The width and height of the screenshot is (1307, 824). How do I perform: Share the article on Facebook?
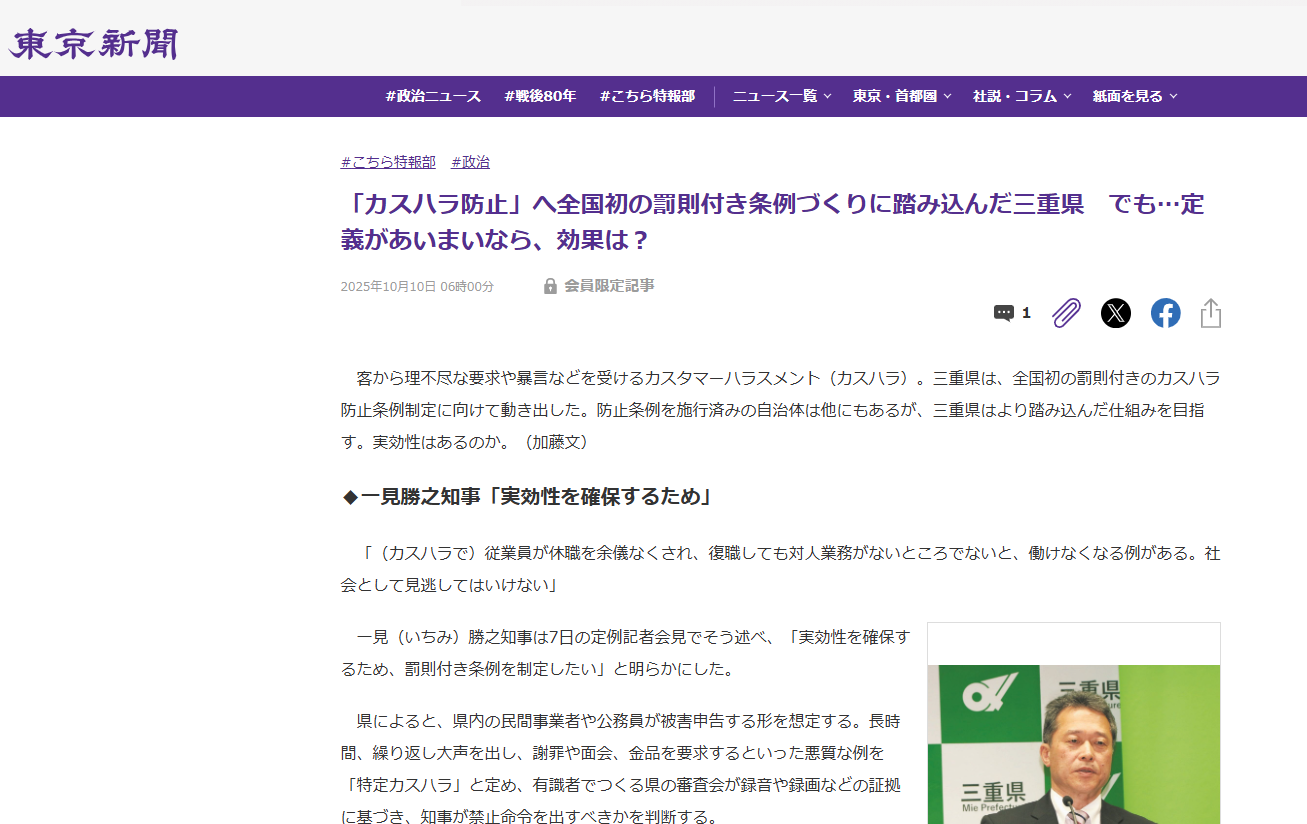[x=1165, y=313]
